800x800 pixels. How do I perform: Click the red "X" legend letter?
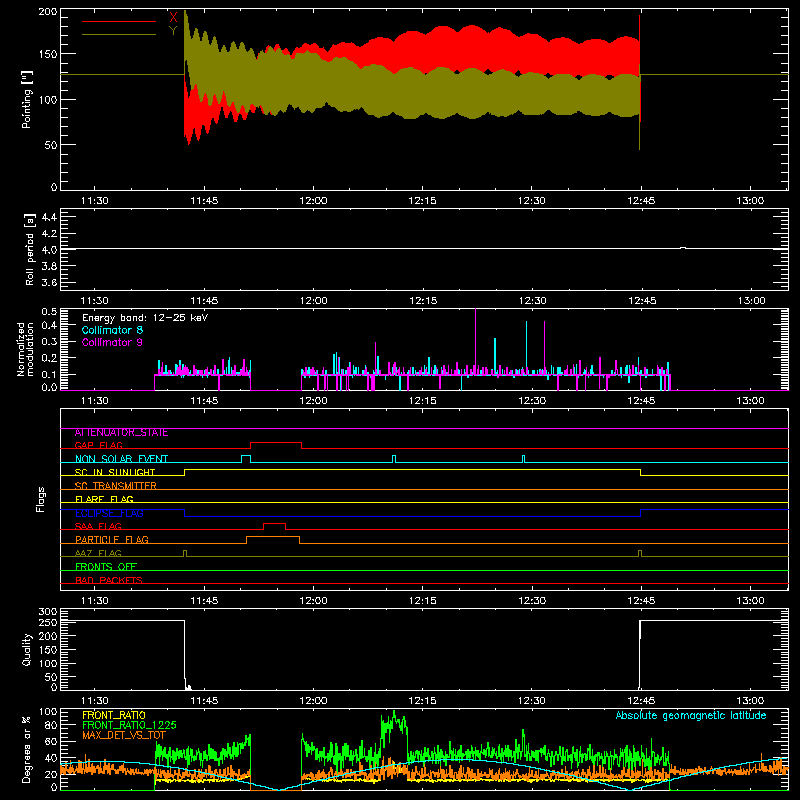point(173,18)
